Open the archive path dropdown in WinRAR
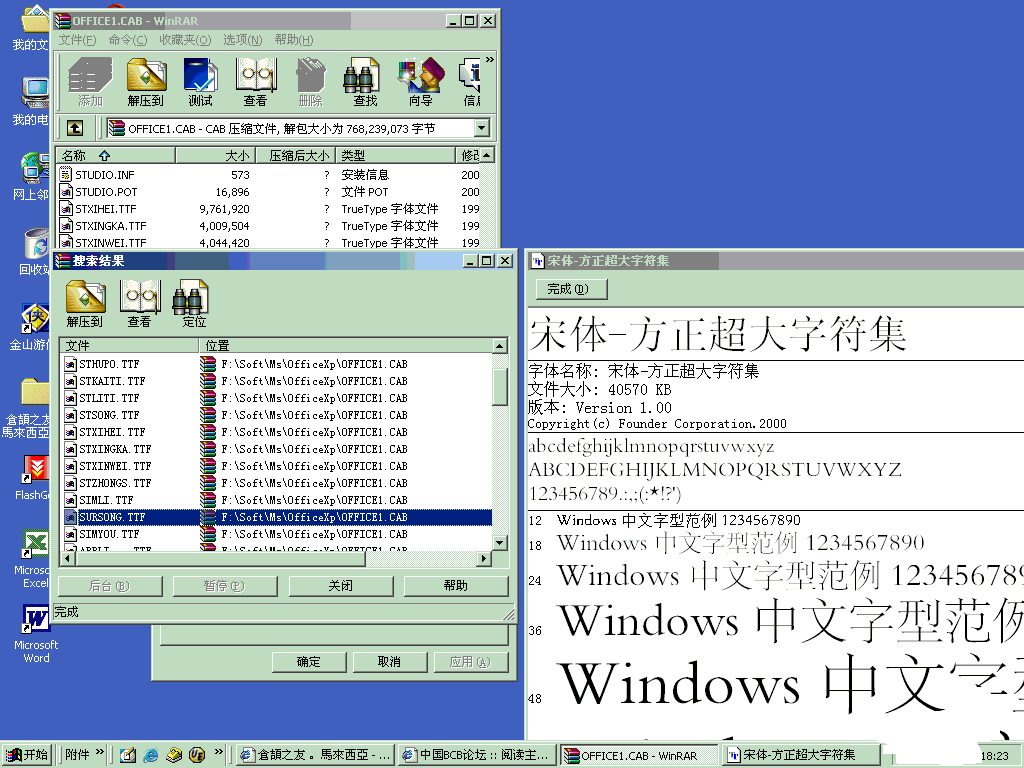The width and height of the screenshot is (1024, 768). coord(482,128)
